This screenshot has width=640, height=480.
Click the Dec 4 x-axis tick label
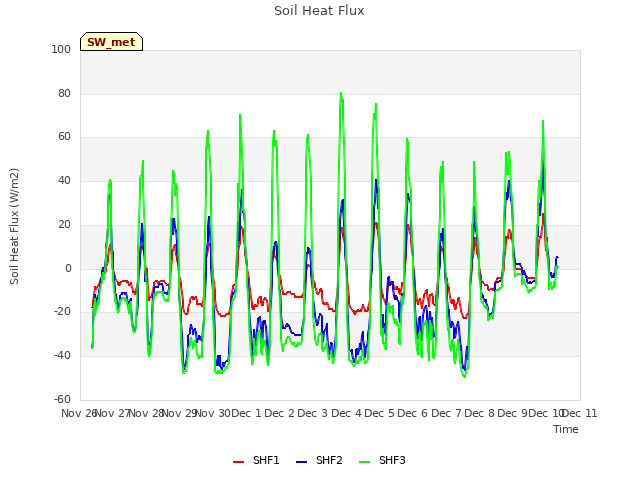[x=347, y=413]
